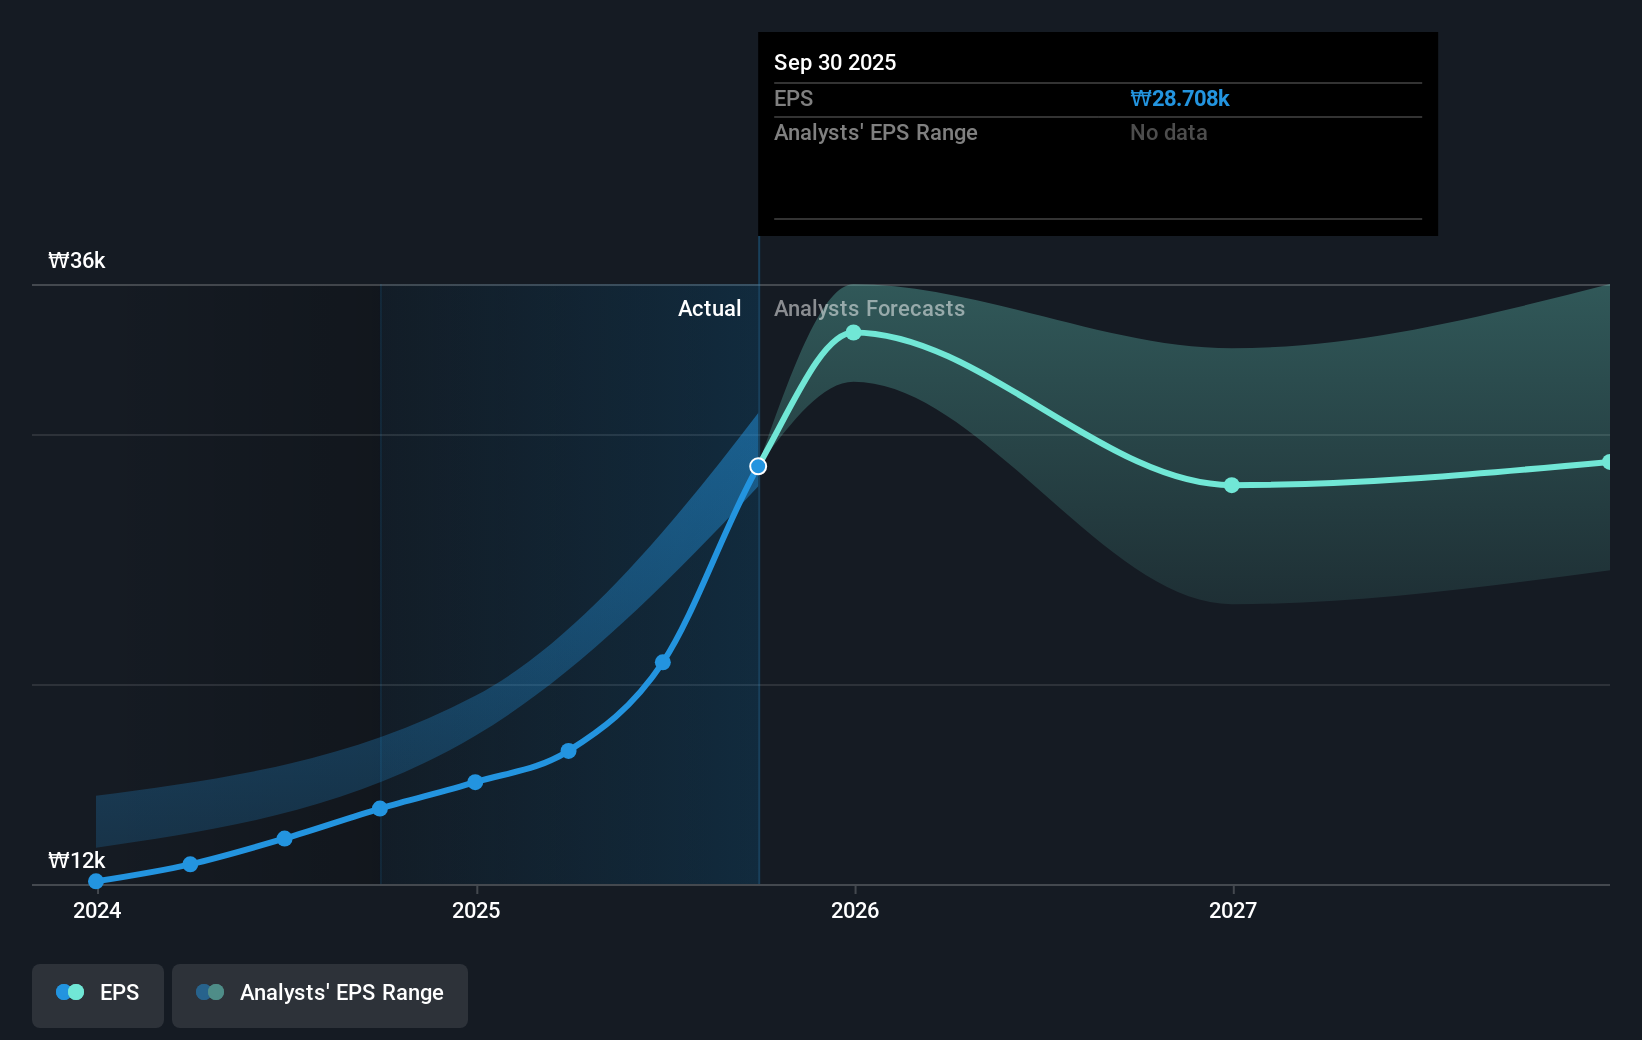Viewport: 1642px width, 1040px height.
Task: Toggle the EPS series visibility
Action: tap(97, 995)
